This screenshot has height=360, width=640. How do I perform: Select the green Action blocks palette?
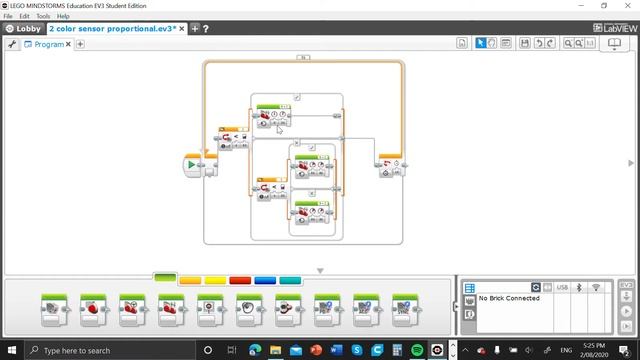click(x=165, y=278)
